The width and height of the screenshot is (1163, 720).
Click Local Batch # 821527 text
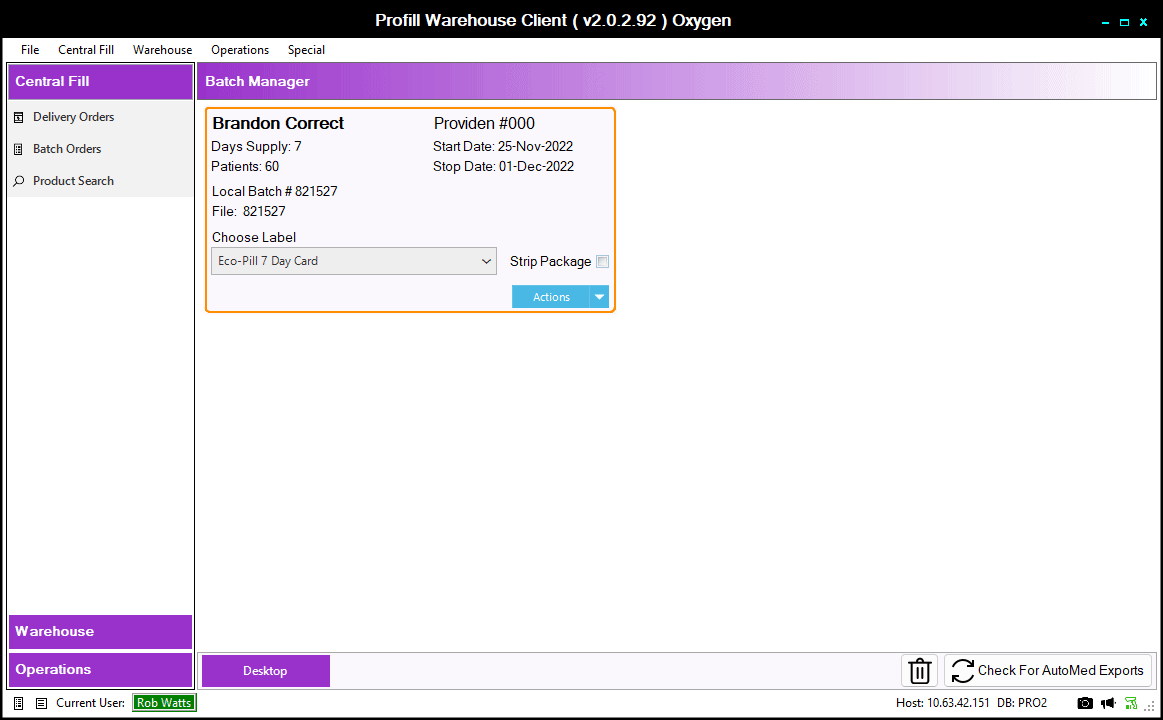point(274,191)
